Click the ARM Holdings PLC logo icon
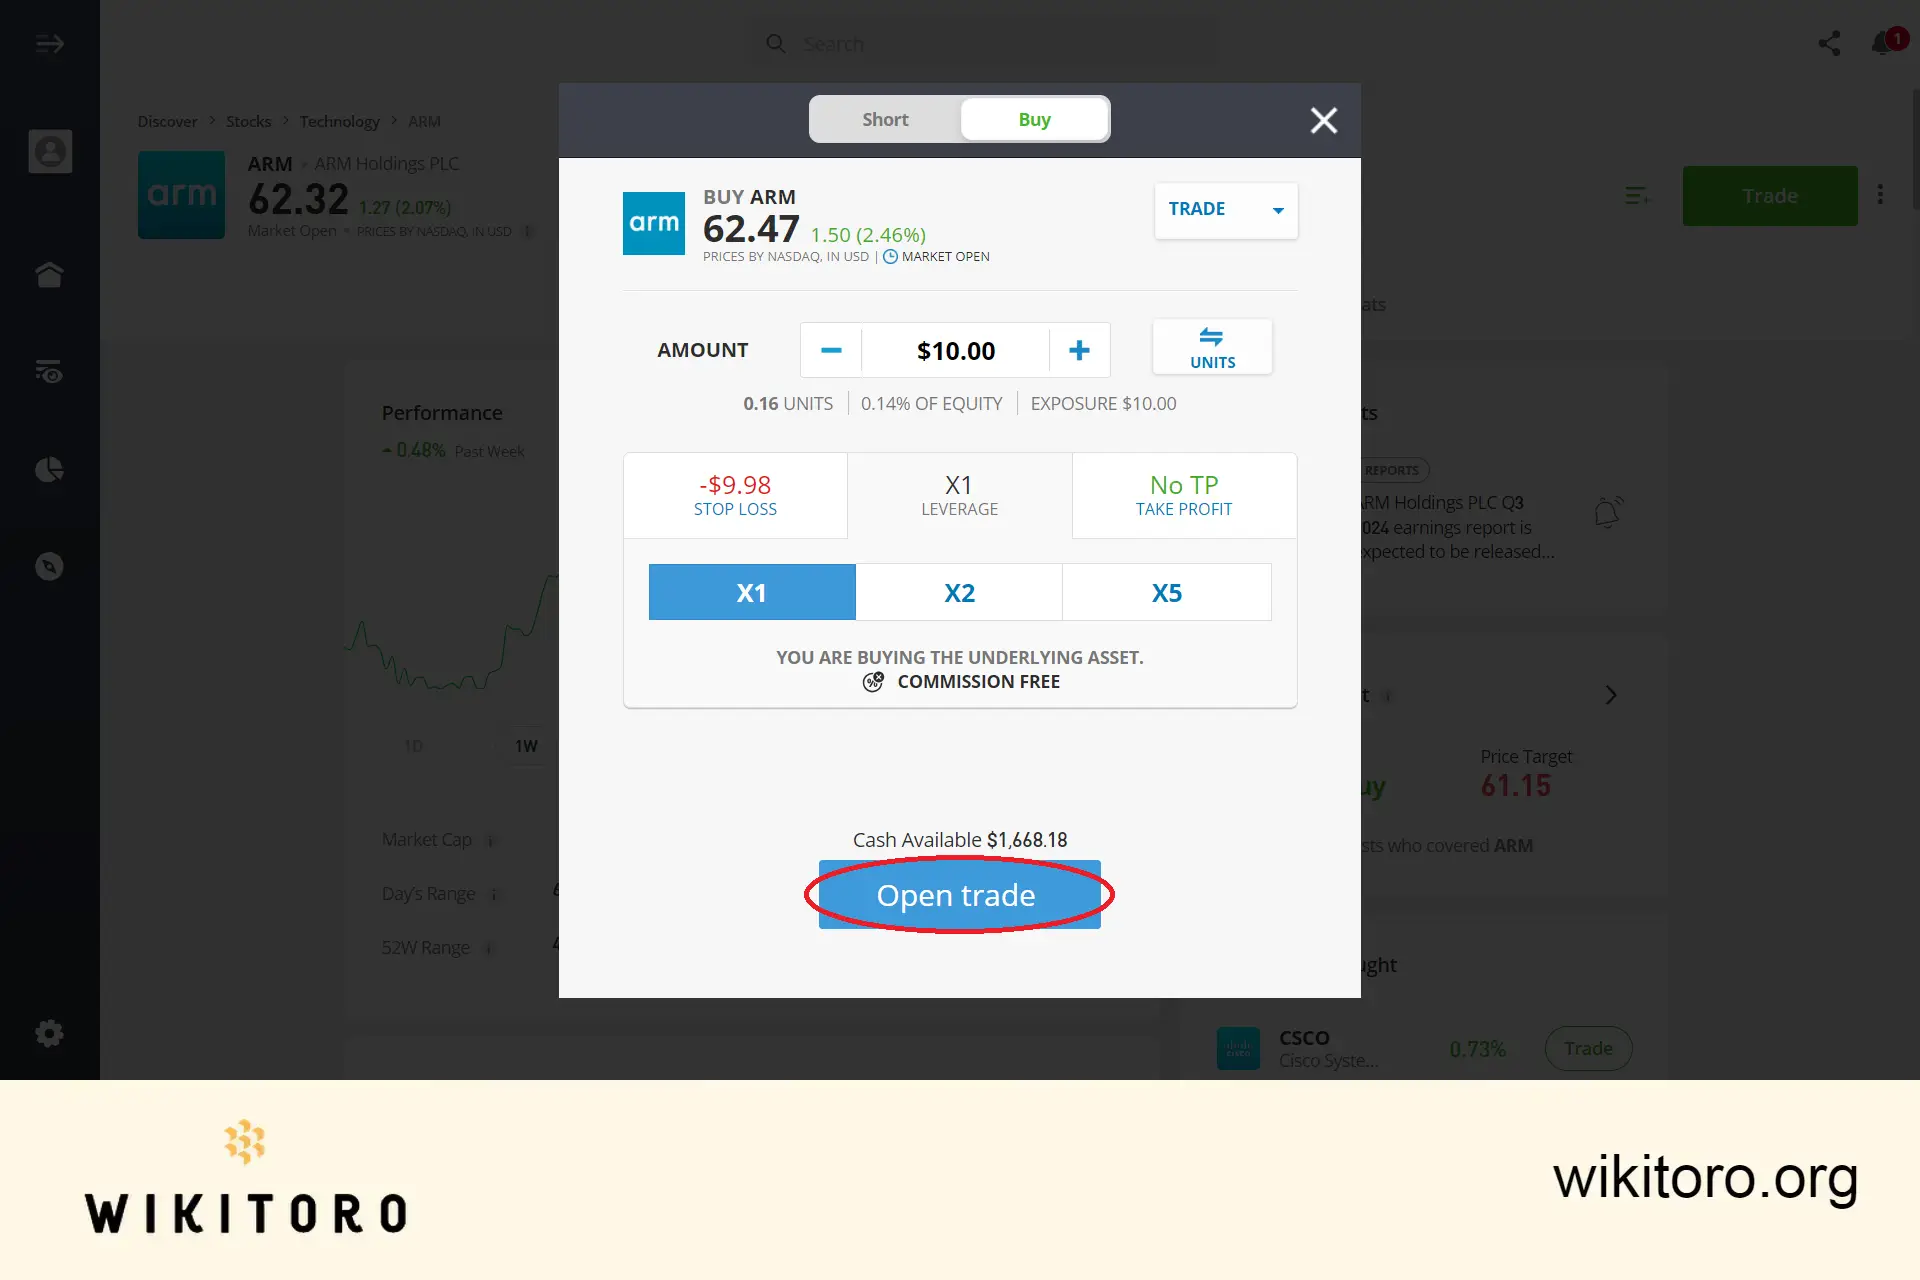1920x1280 pixels. click(181, 194)
